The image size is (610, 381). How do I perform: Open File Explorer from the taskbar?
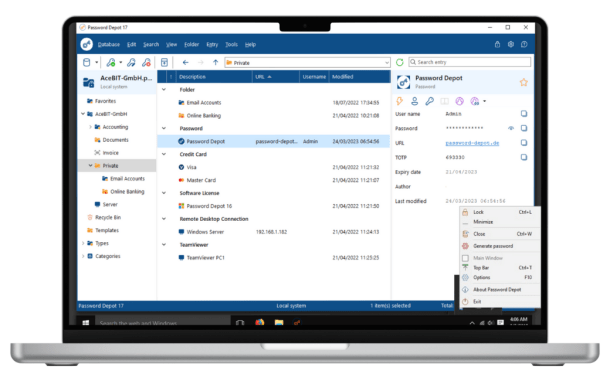point(279,322)
